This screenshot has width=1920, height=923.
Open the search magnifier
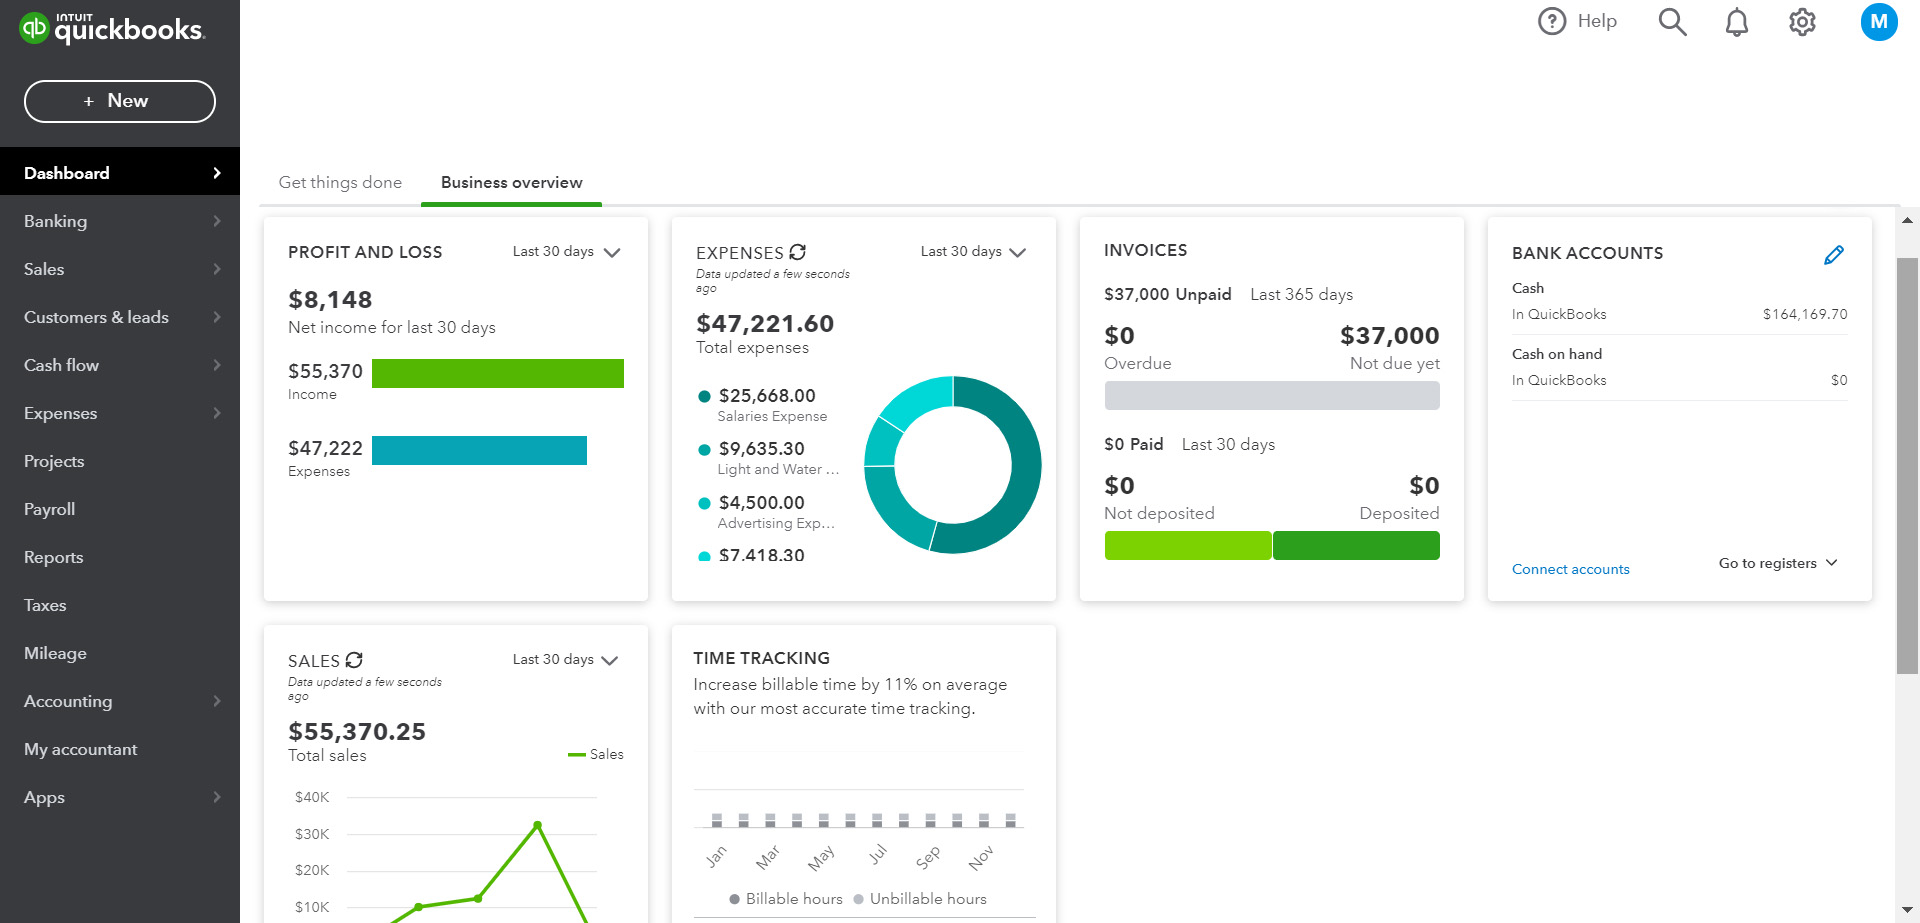pyautogui.click(x=1672, y=21)
